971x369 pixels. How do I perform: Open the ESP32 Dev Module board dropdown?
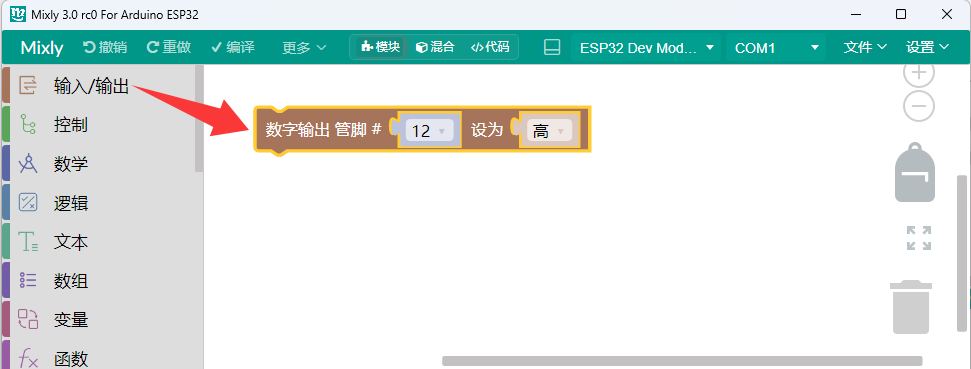(x=647, y=48)
